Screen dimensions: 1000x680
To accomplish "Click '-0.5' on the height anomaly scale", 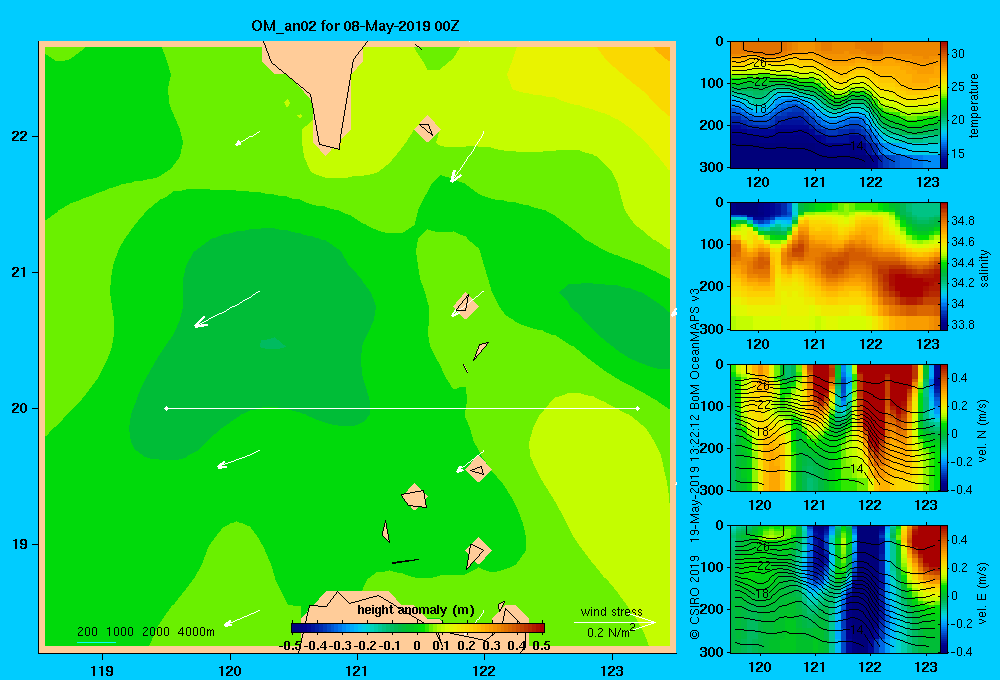I will point(290,646).
